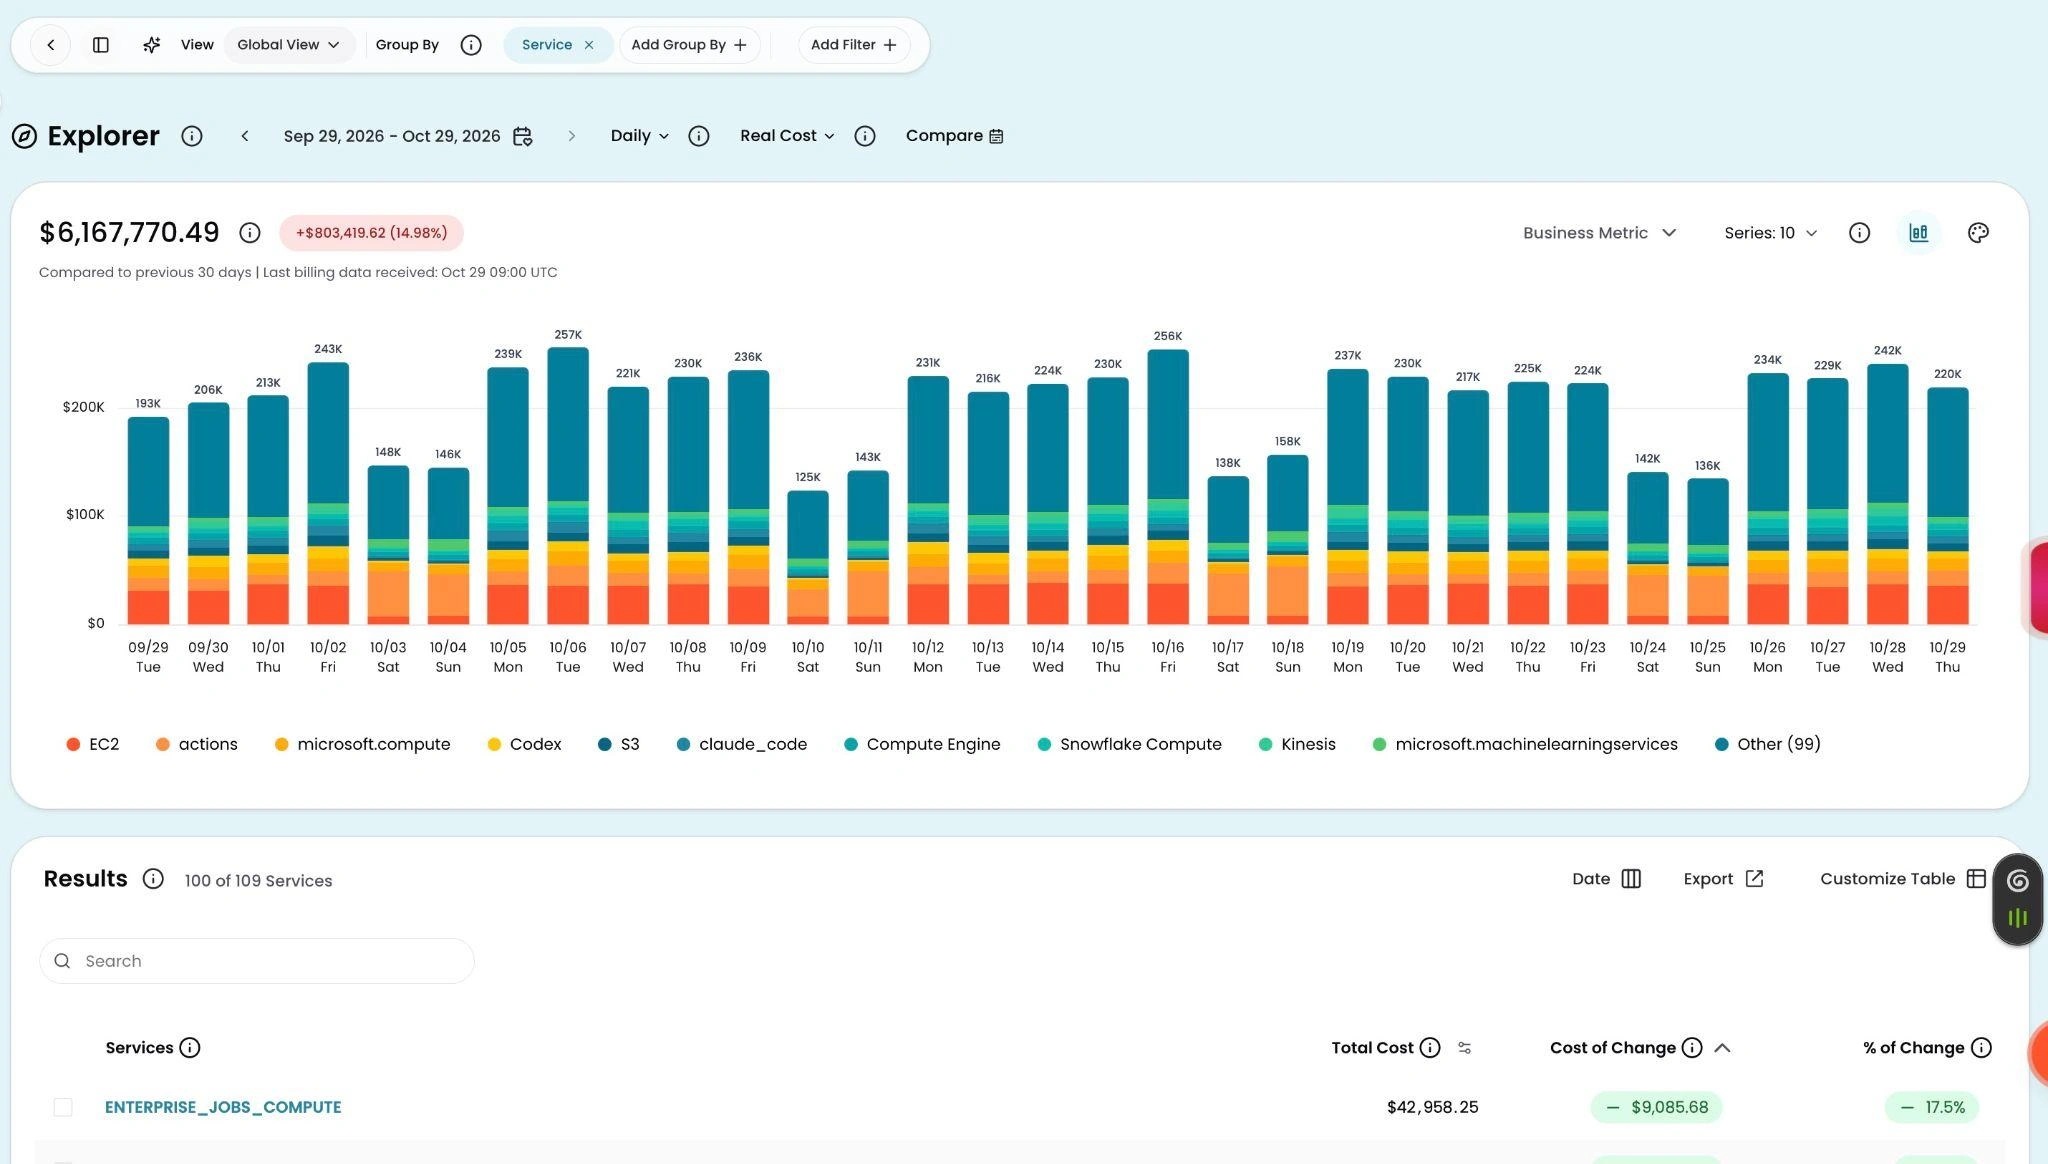Click the 17.5% change badge
The height and width of the screenshot is (1164, 2048).
click(x=1932, y=1107)
